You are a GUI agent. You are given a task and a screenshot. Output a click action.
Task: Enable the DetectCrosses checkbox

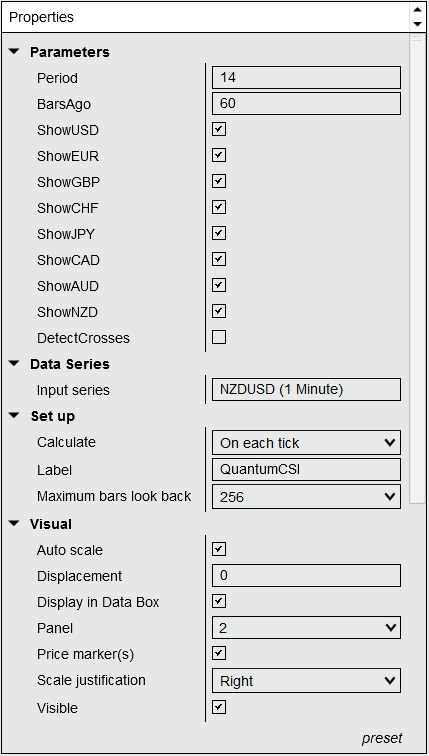click(219, 338)
